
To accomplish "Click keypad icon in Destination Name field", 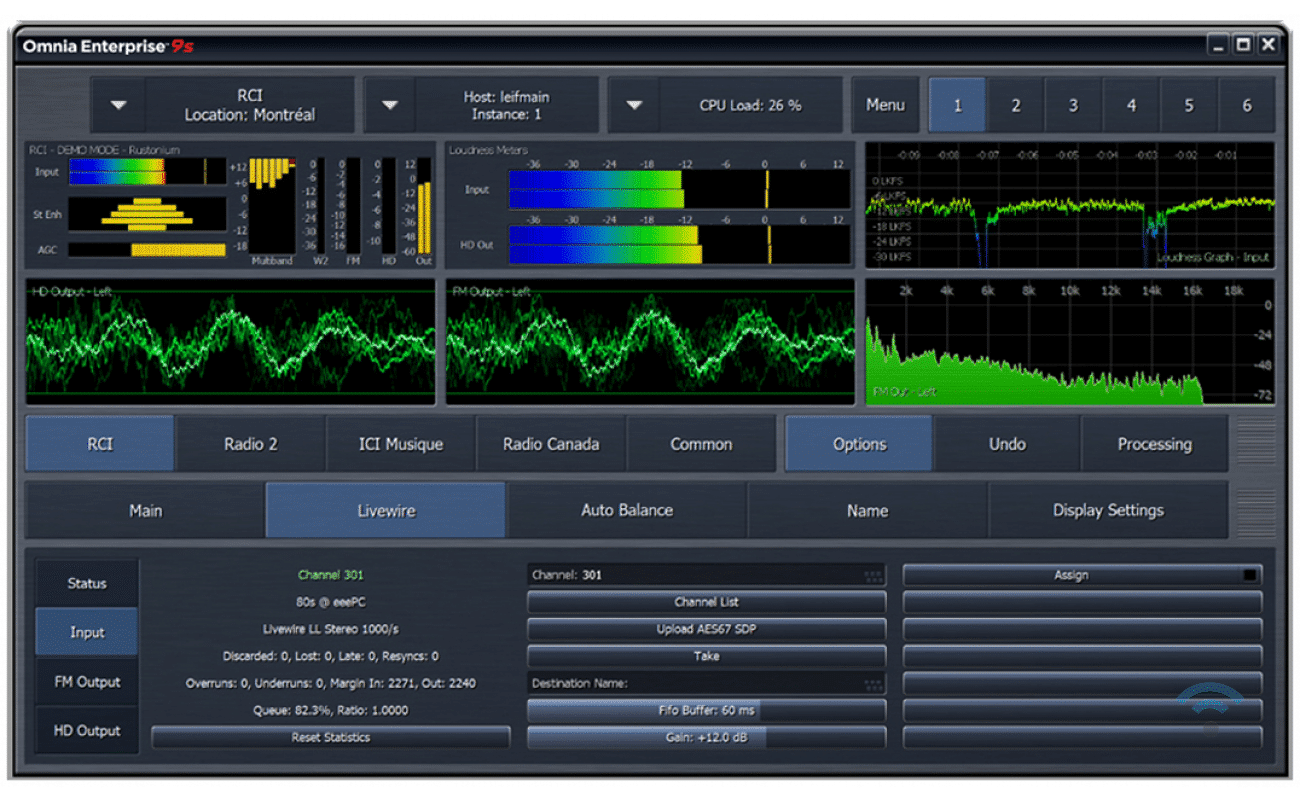I will pos(873,684).
